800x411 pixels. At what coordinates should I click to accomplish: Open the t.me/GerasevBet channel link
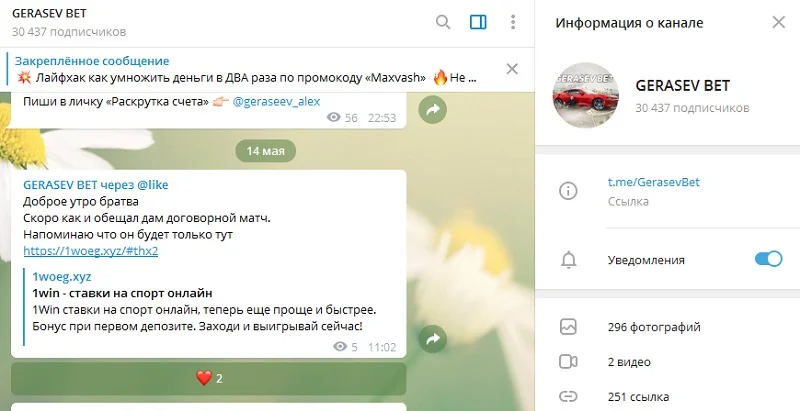coord(654,182)
